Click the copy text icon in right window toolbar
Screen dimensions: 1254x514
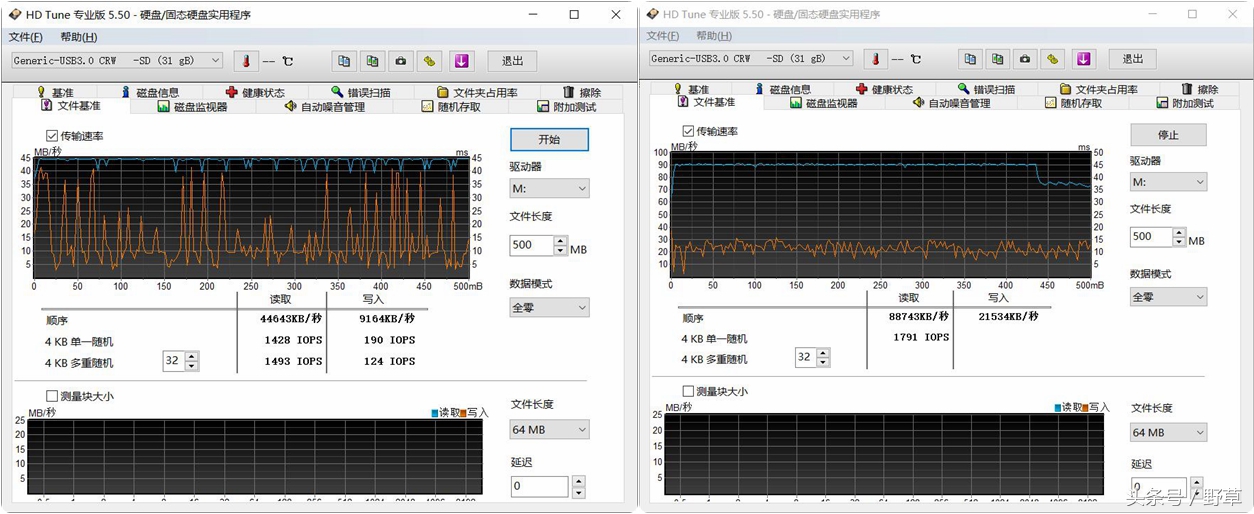[x=970, y=59]
